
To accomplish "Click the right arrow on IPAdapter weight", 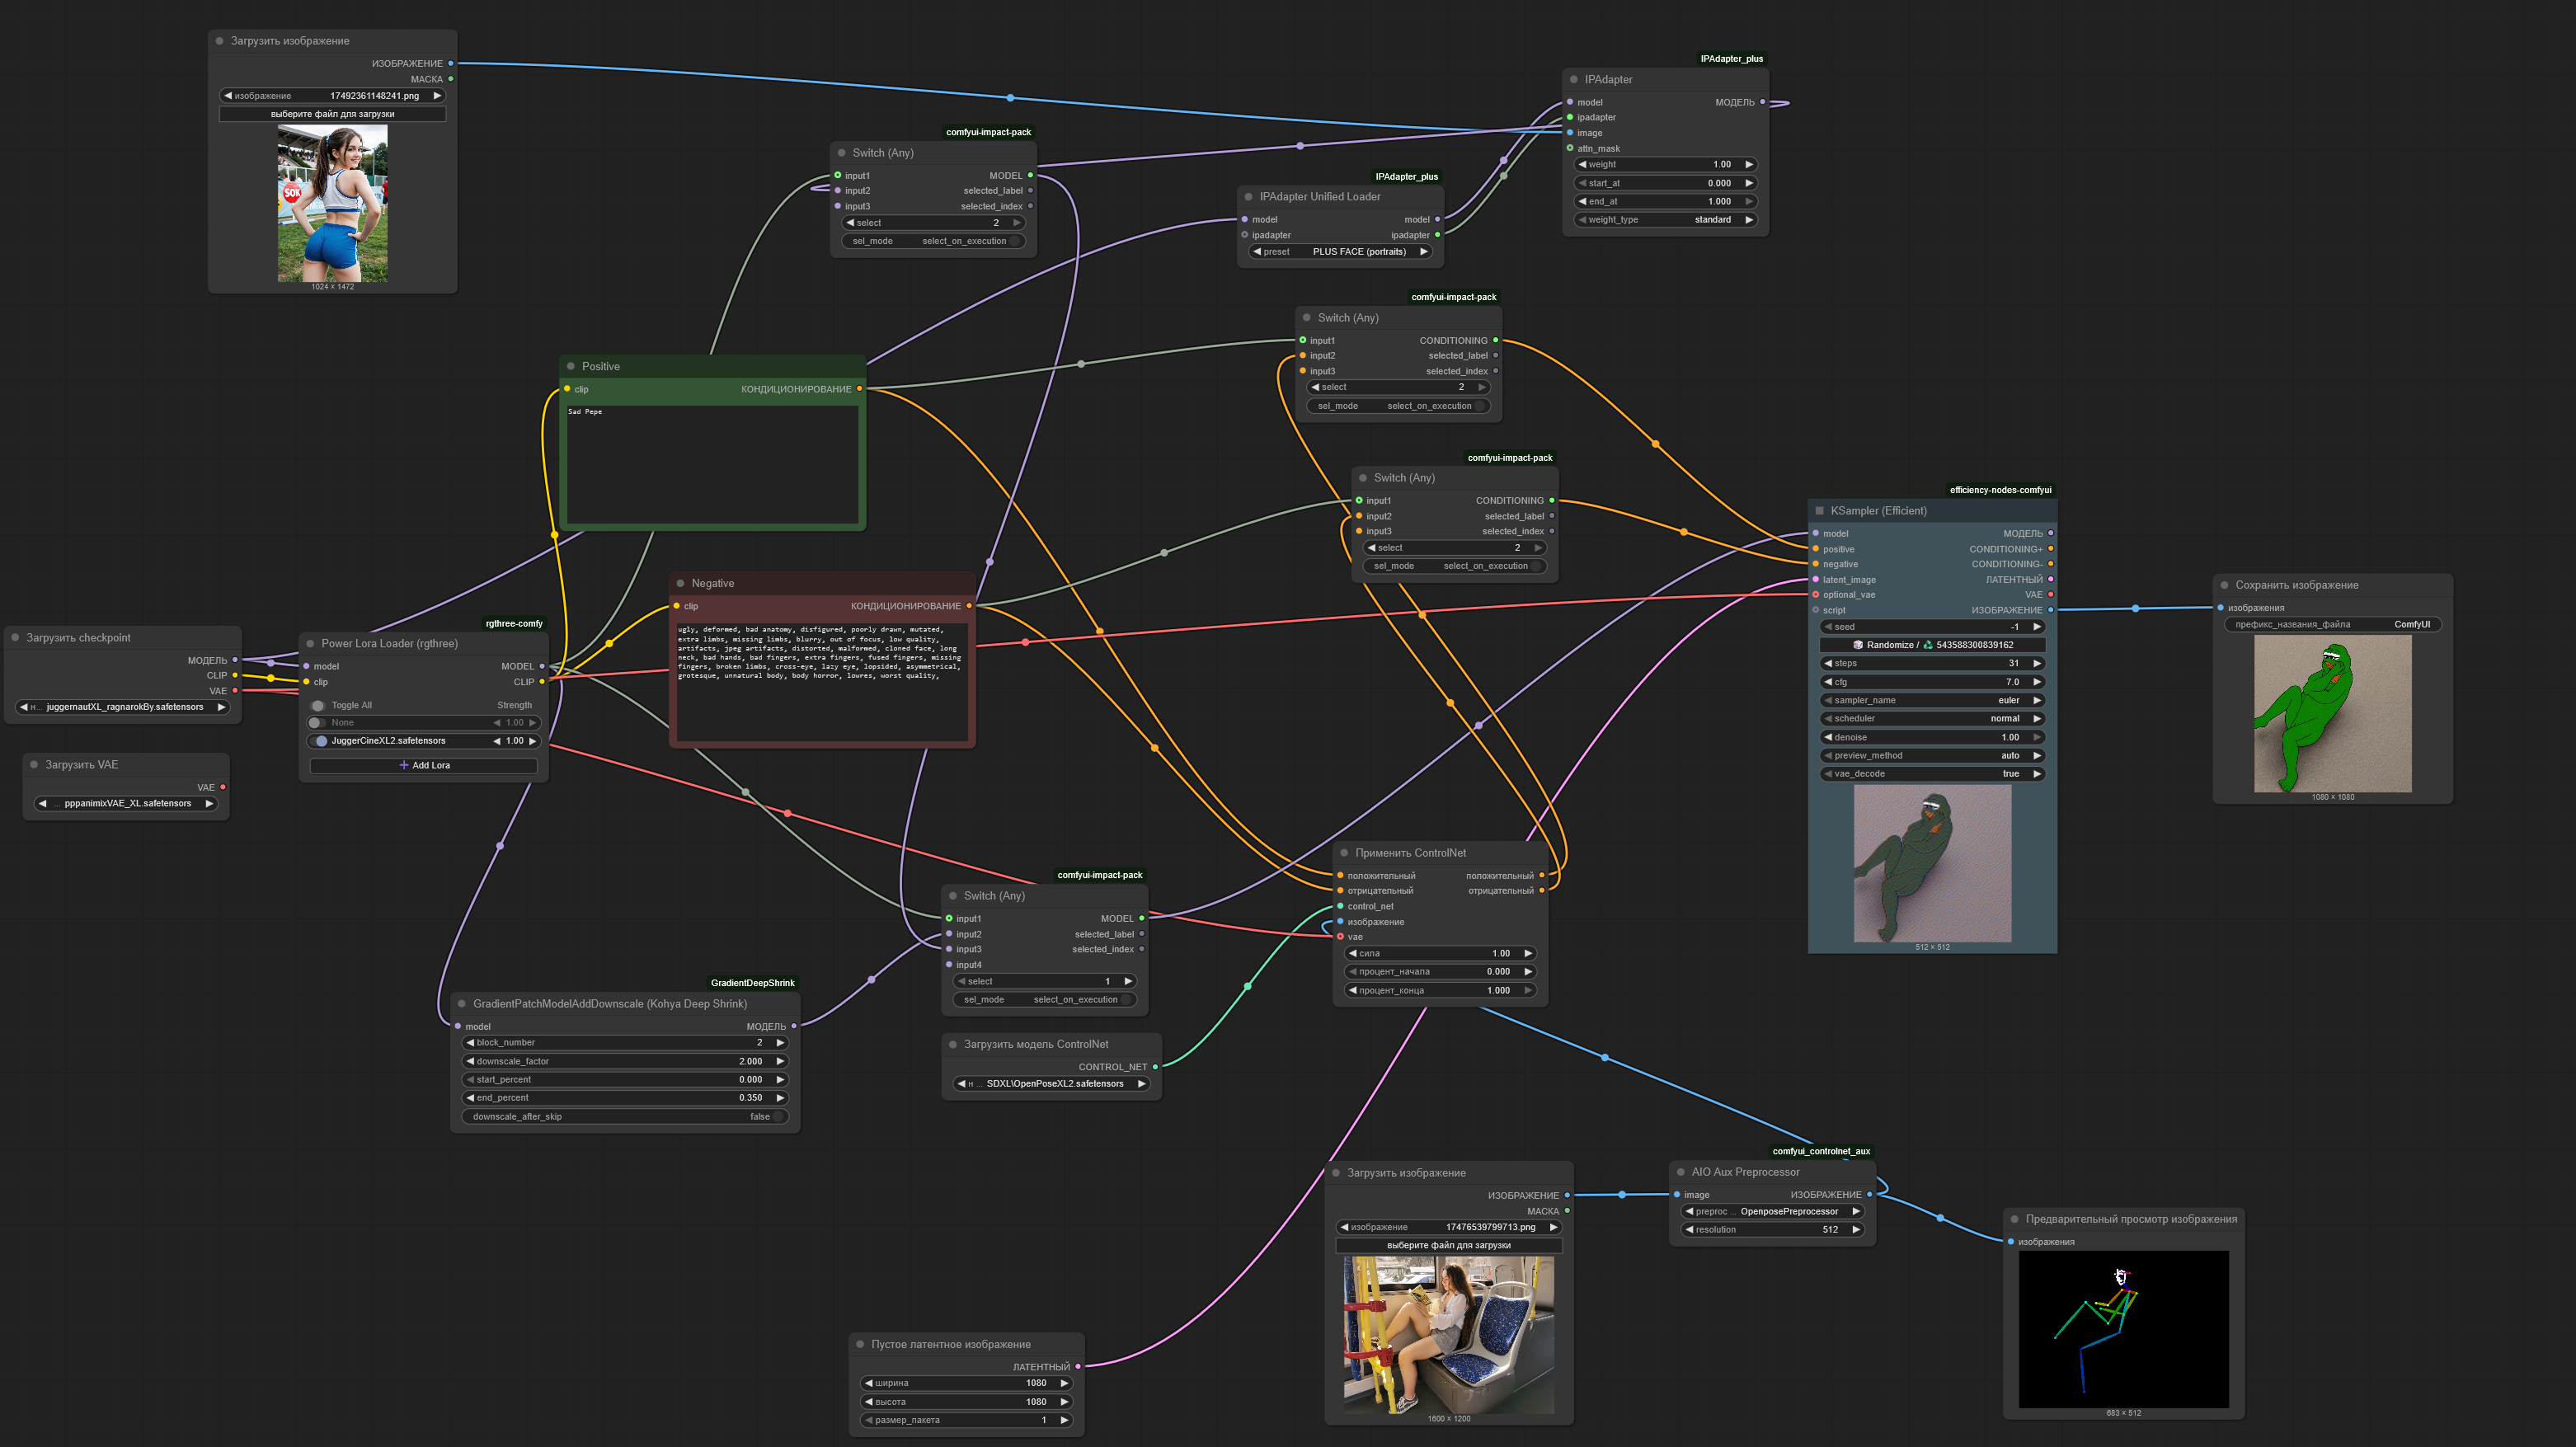I will (x=1749, y=164).
